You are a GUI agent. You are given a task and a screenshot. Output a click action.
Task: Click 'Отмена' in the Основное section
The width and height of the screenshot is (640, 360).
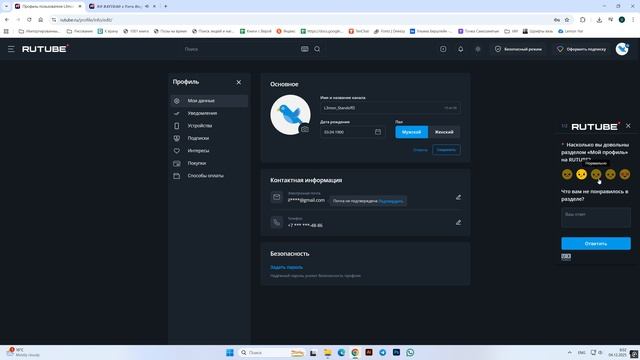pos(420,150)
